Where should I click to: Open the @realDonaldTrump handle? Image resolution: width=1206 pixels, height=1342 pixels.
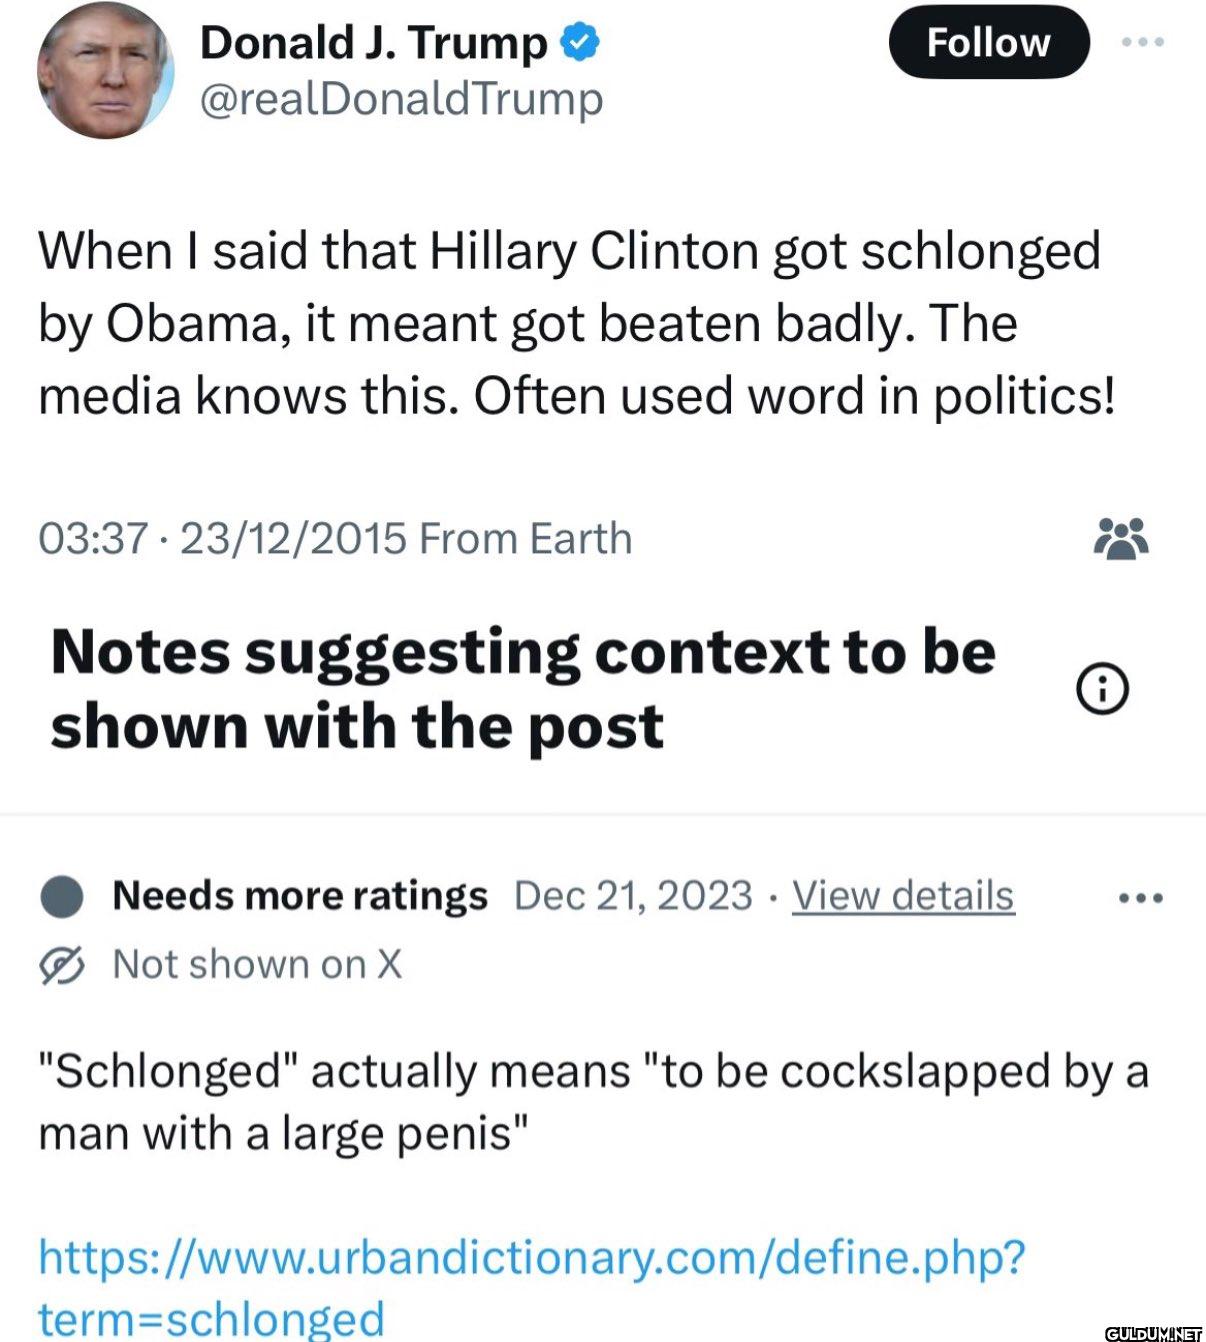(402, 99)
